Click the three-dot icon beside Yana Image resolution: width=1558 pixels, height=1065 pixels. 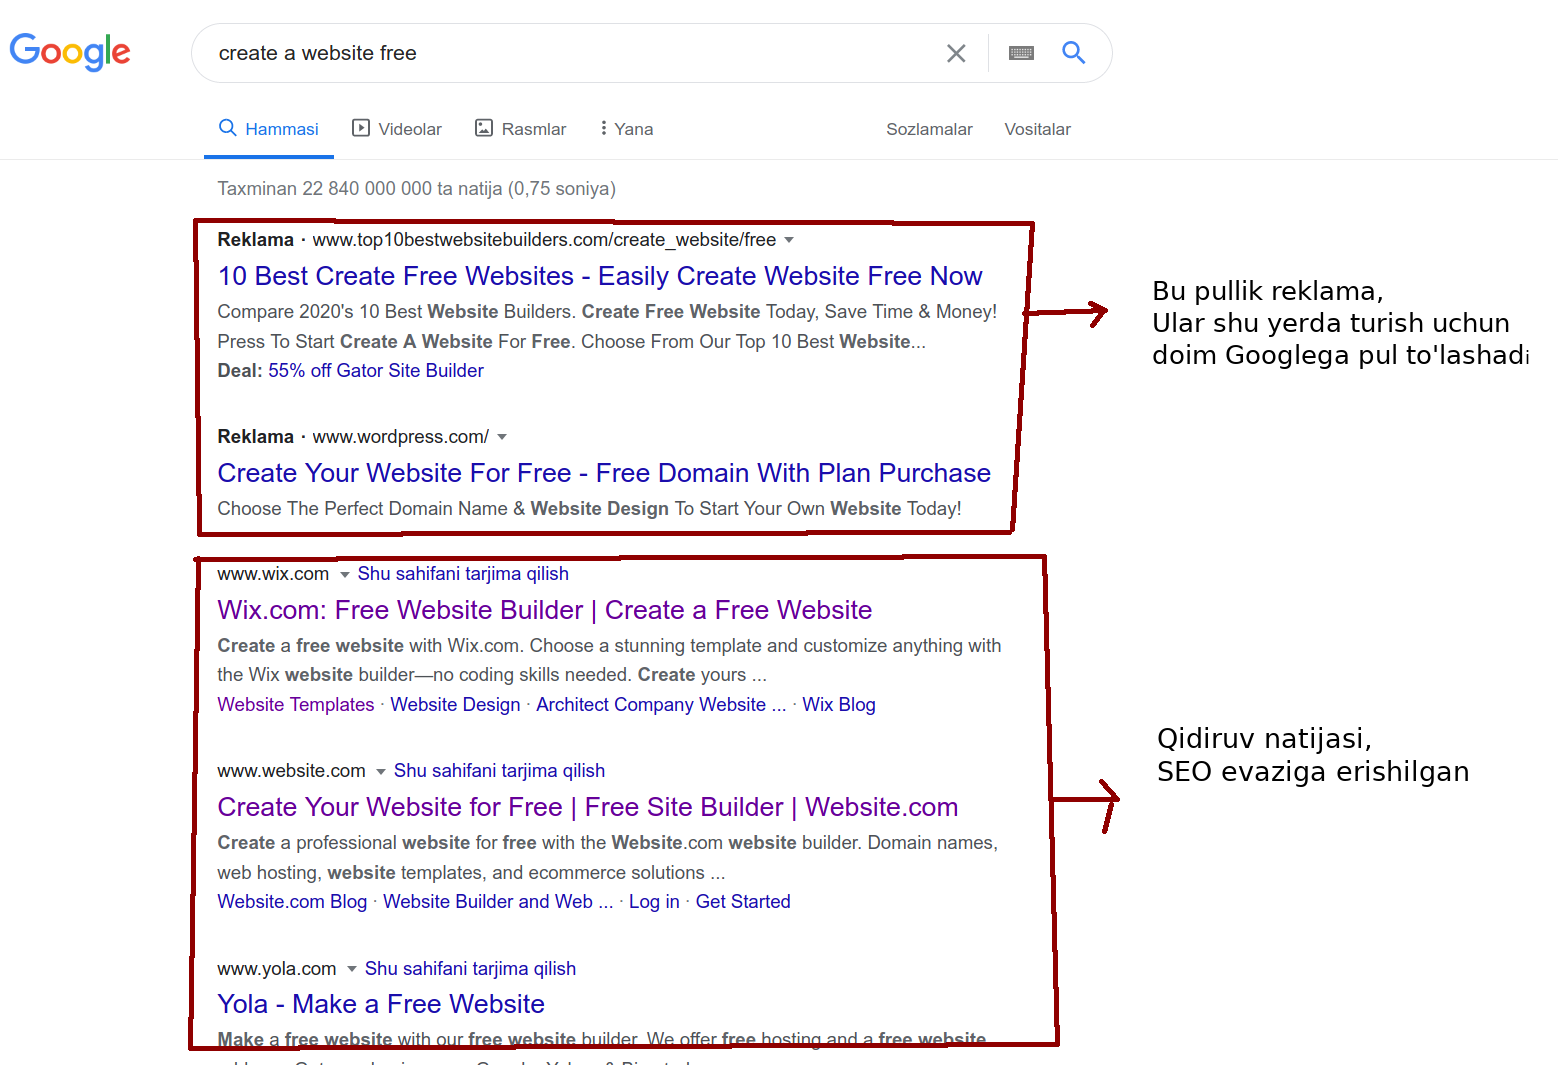pos(603,128)
